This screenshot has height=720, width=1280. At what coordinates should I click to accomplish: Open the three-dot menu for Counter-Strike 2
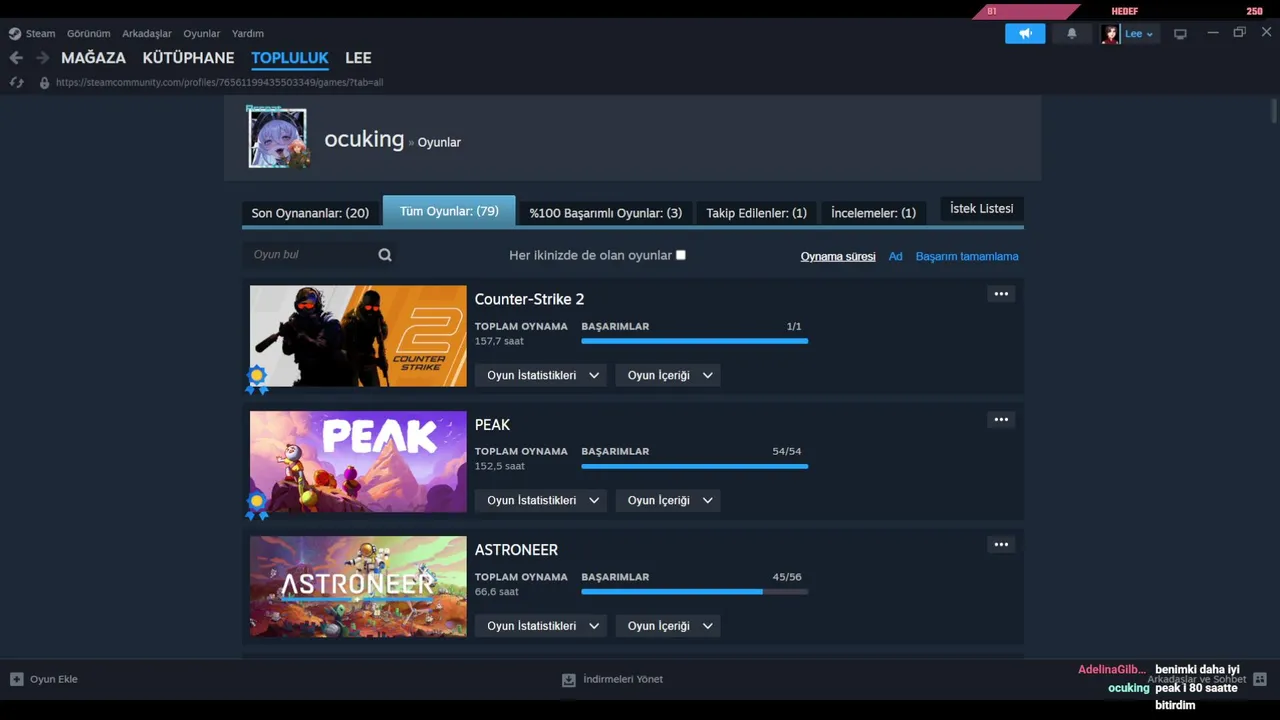(x=1001, y=294)
